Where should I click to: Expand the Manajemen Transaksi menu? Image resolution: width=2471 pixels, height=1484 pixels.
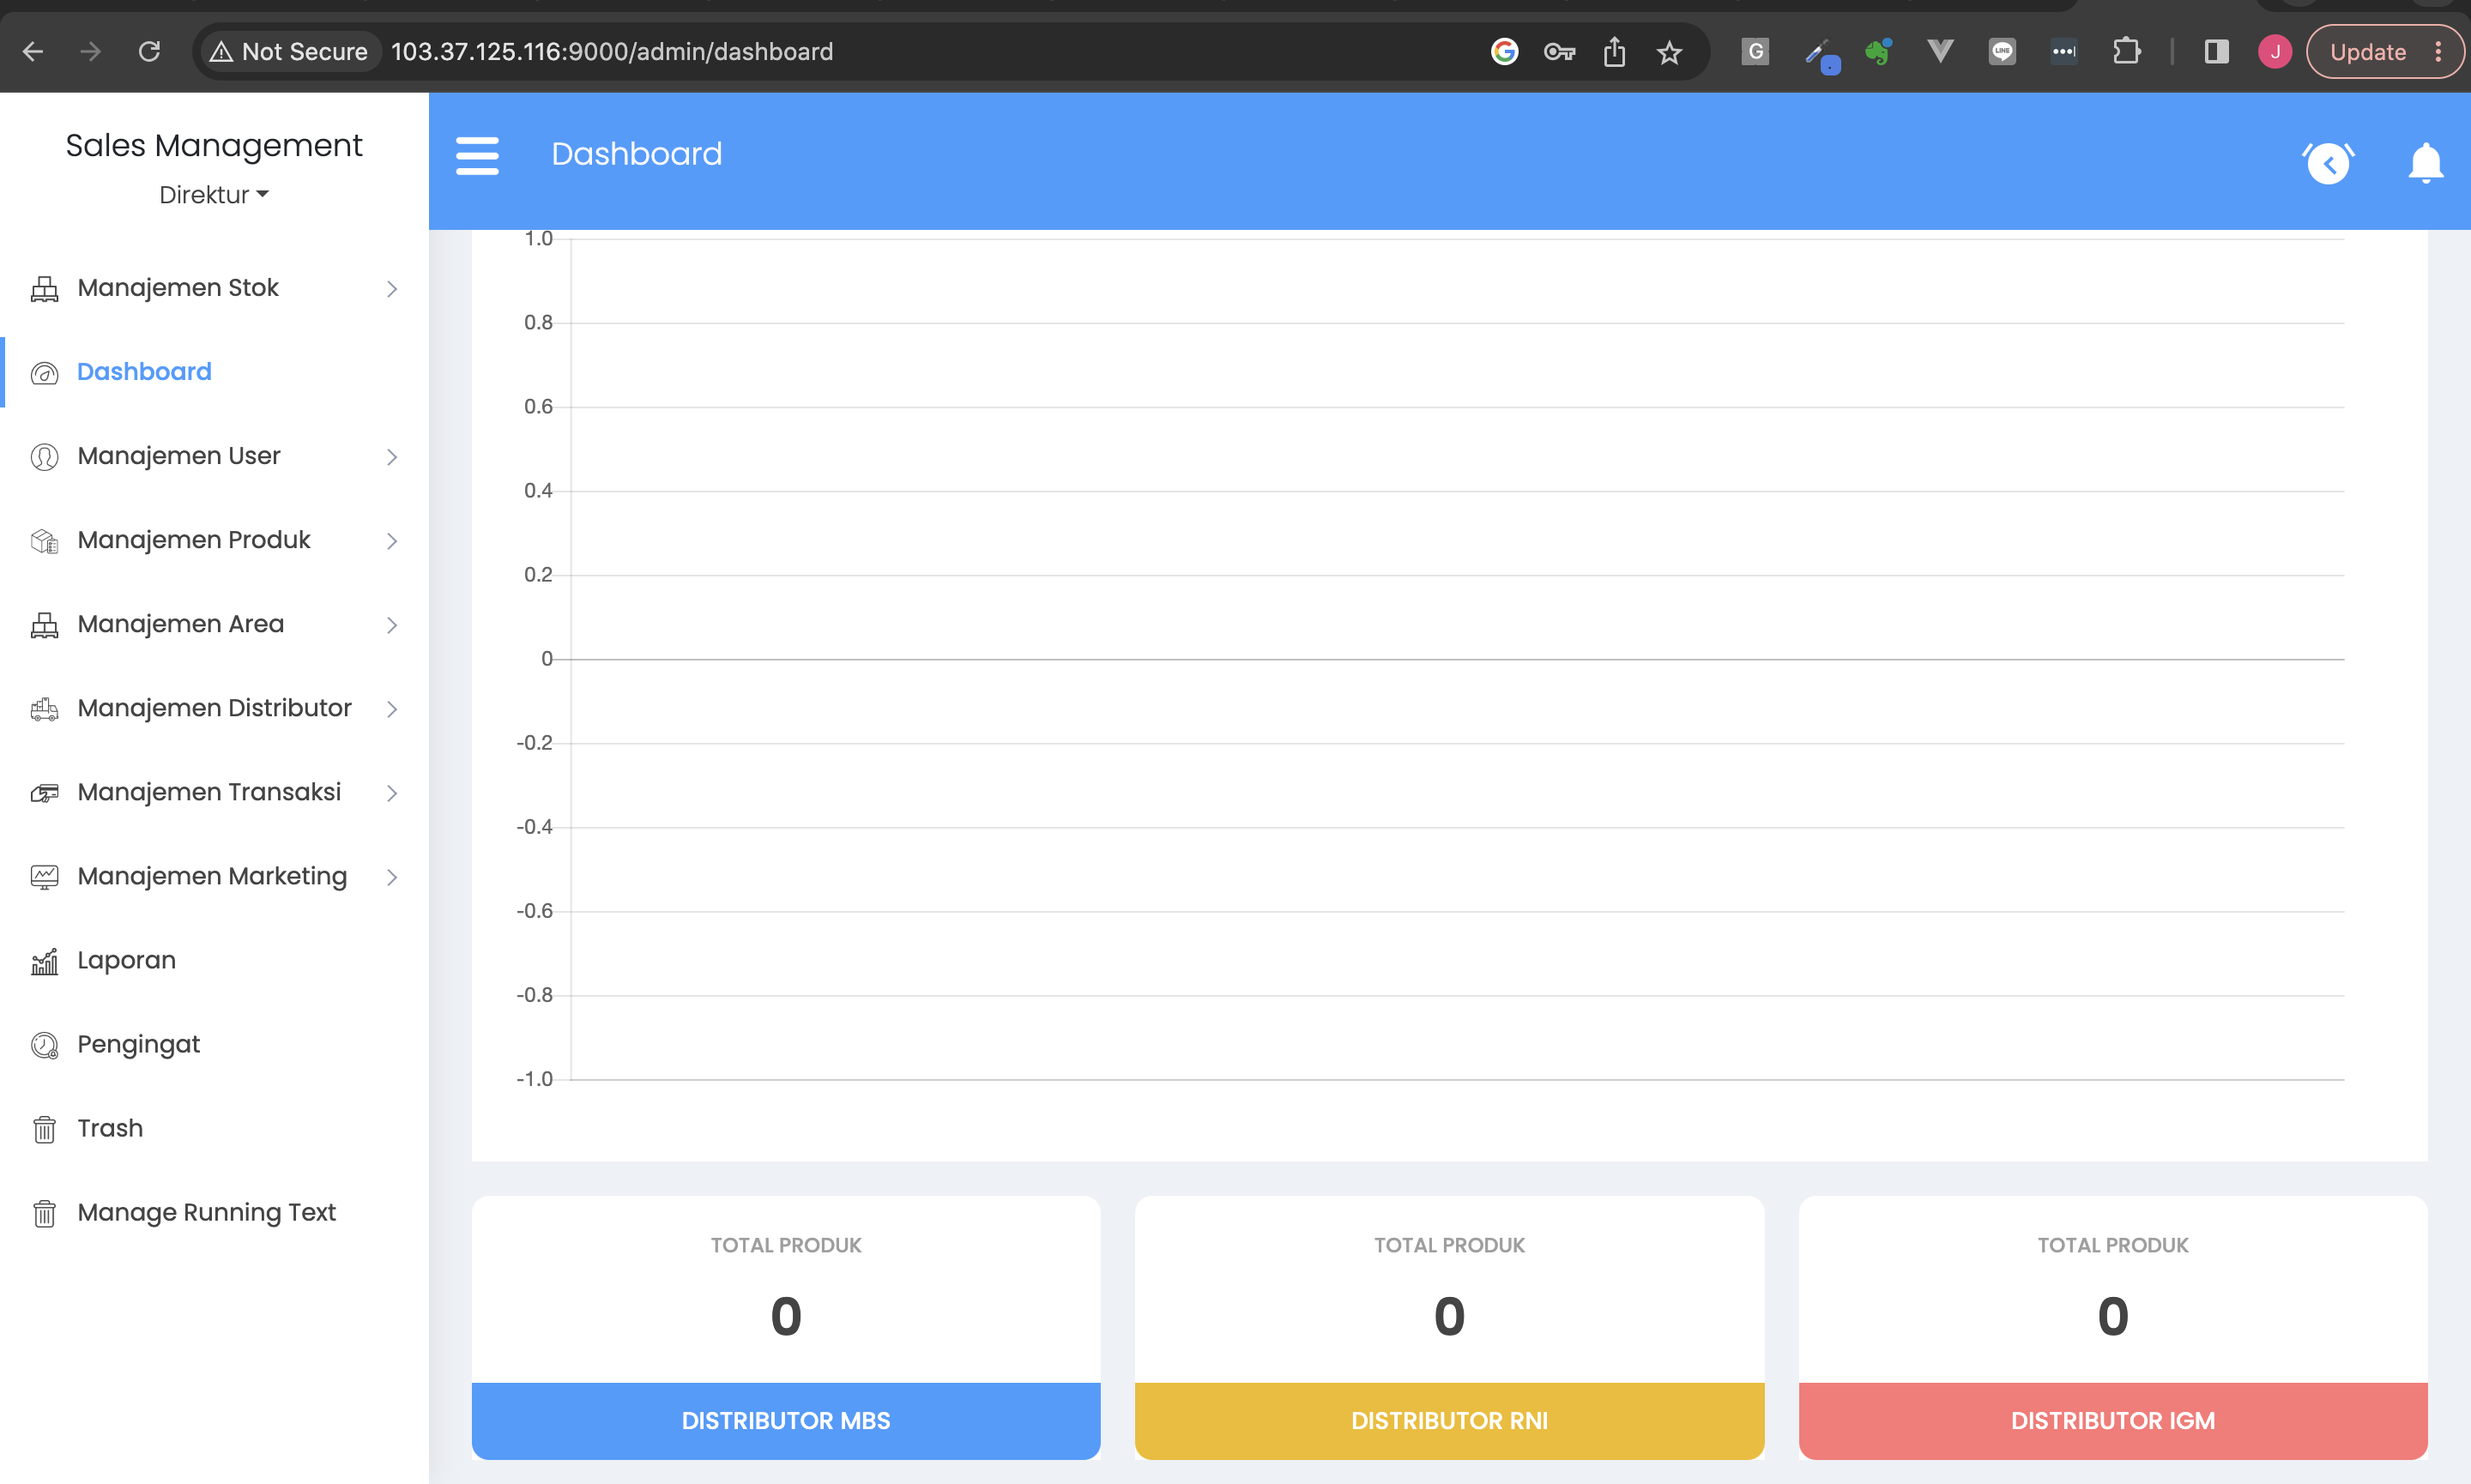point(208,792)
